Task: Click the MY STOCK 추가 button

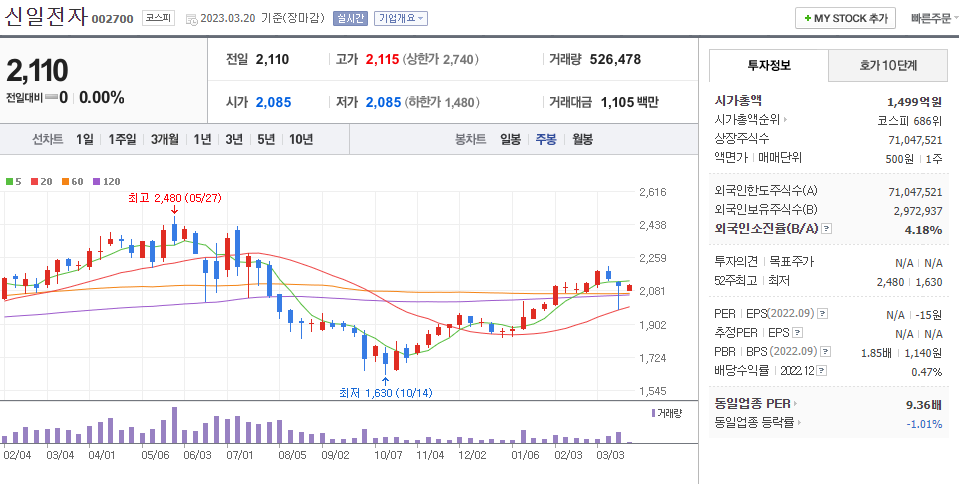Action: coord(845,18)
